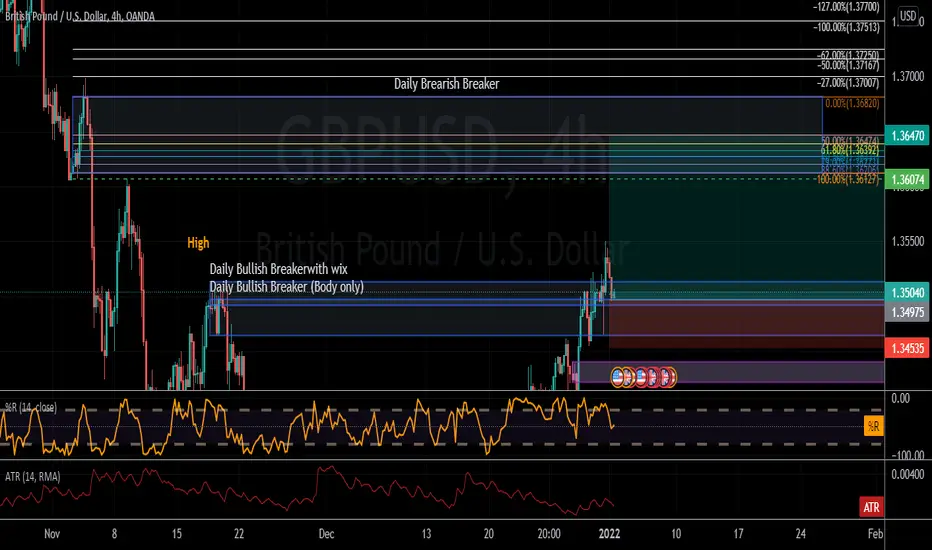Click the Feb label on time axis
The height and width of the screenshot is (550, 932).
click(x=875, y=533)
